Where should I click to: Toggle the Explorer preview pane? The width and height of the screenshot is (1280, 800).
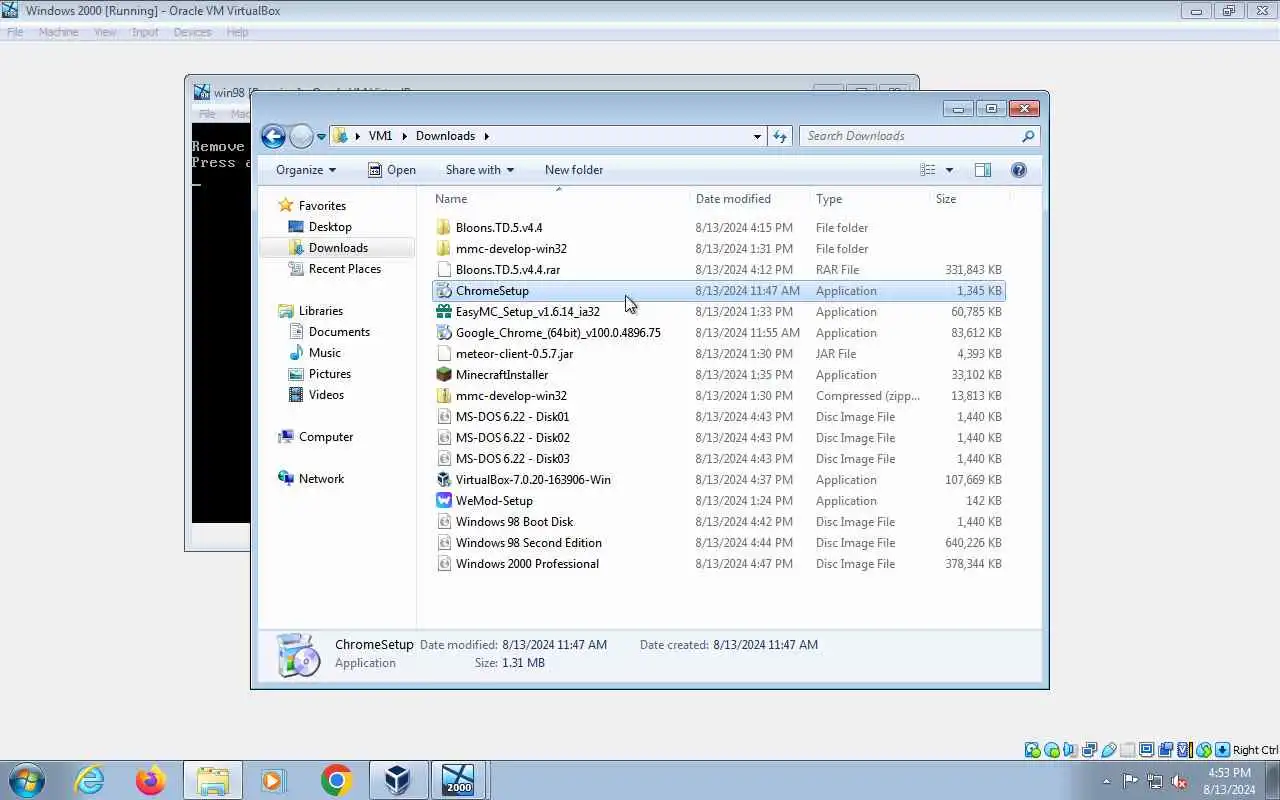coord(983,170)
